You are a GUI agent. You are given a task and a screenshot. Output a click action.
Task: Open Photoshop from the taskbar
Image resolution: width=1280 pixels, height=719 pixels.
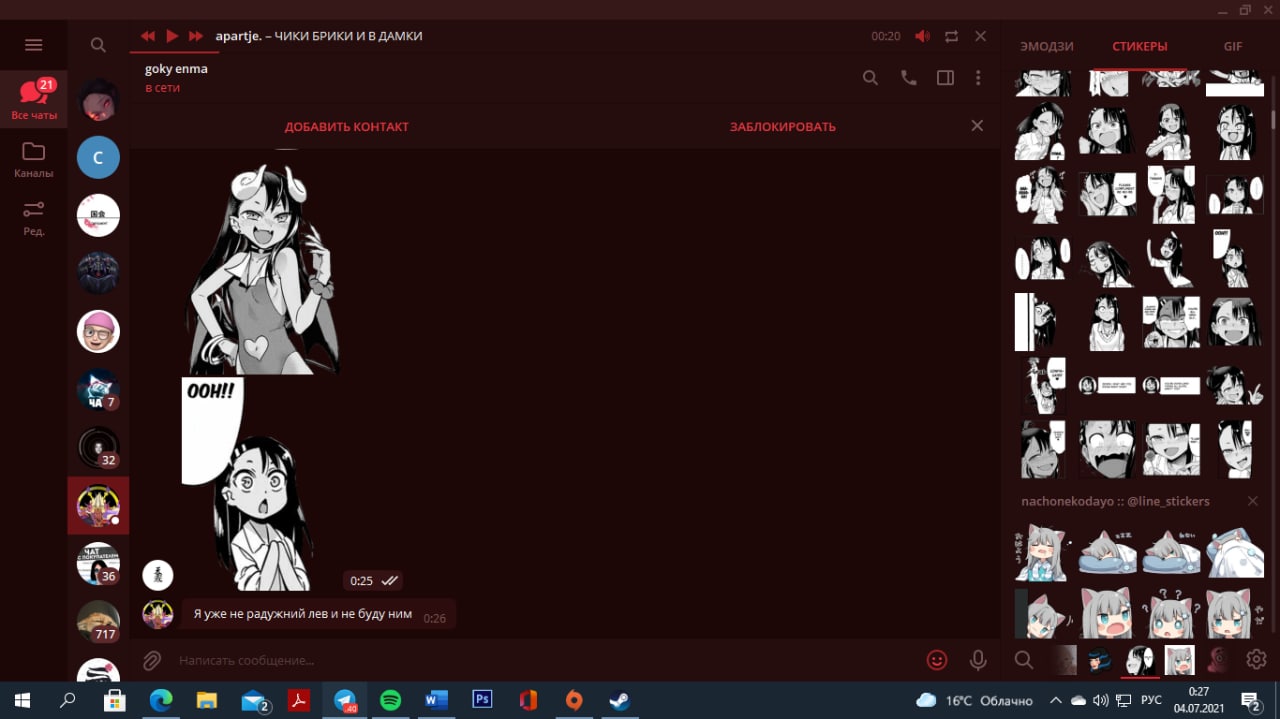pos(482,700)
